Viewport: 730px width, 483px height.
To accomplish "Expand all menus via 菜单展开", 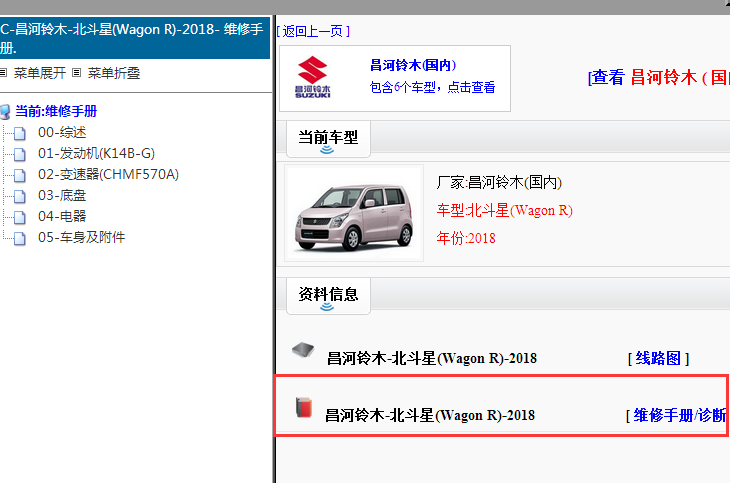I will 40,73.
